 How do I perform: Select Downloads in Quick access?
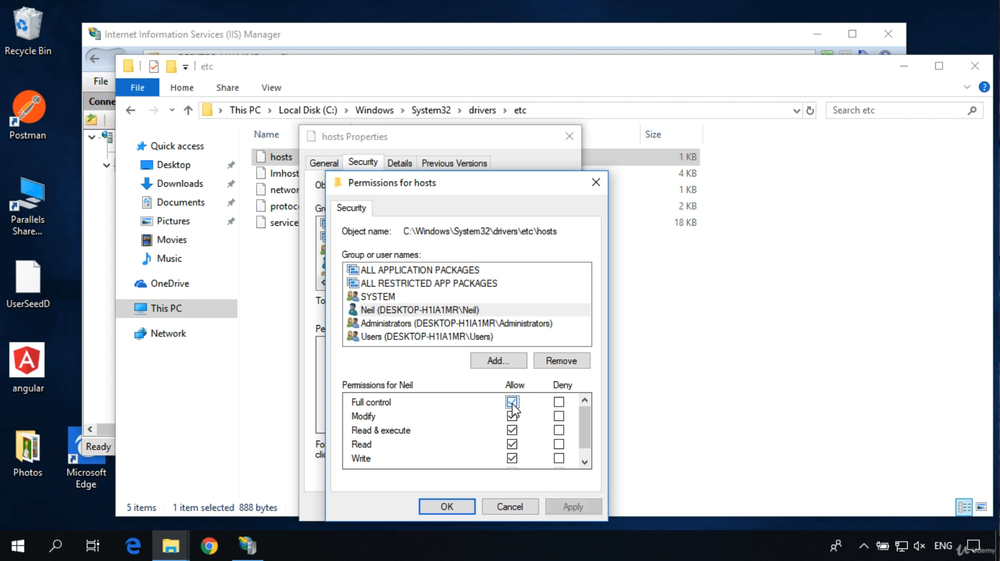pyautogui.click(x=180, y=184)
